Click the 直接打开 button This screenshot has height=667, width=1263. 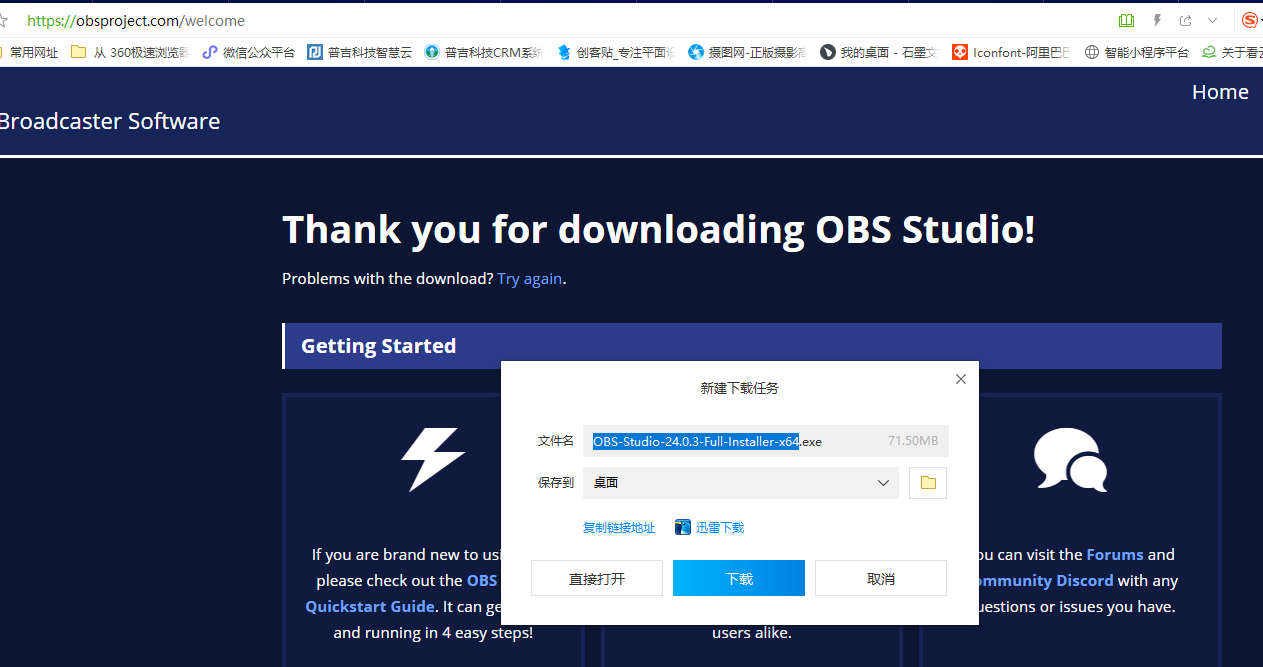click(x=597, y=579)
